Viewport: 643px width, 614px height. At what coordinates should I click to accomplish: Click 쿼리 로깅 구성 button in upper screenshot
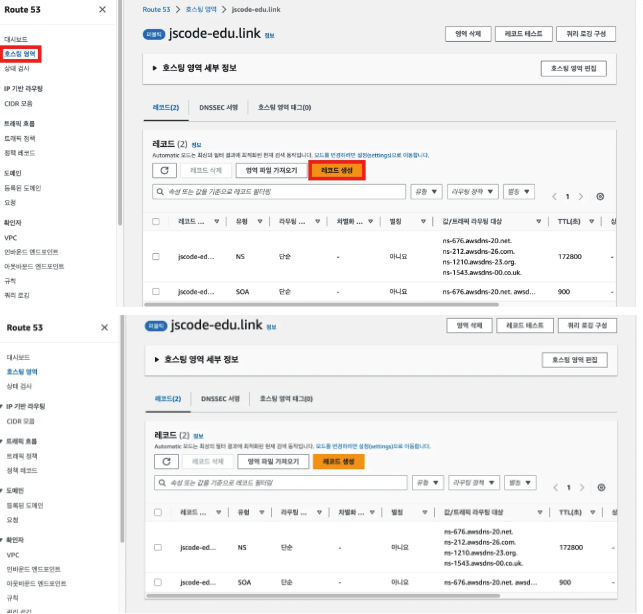586,34
